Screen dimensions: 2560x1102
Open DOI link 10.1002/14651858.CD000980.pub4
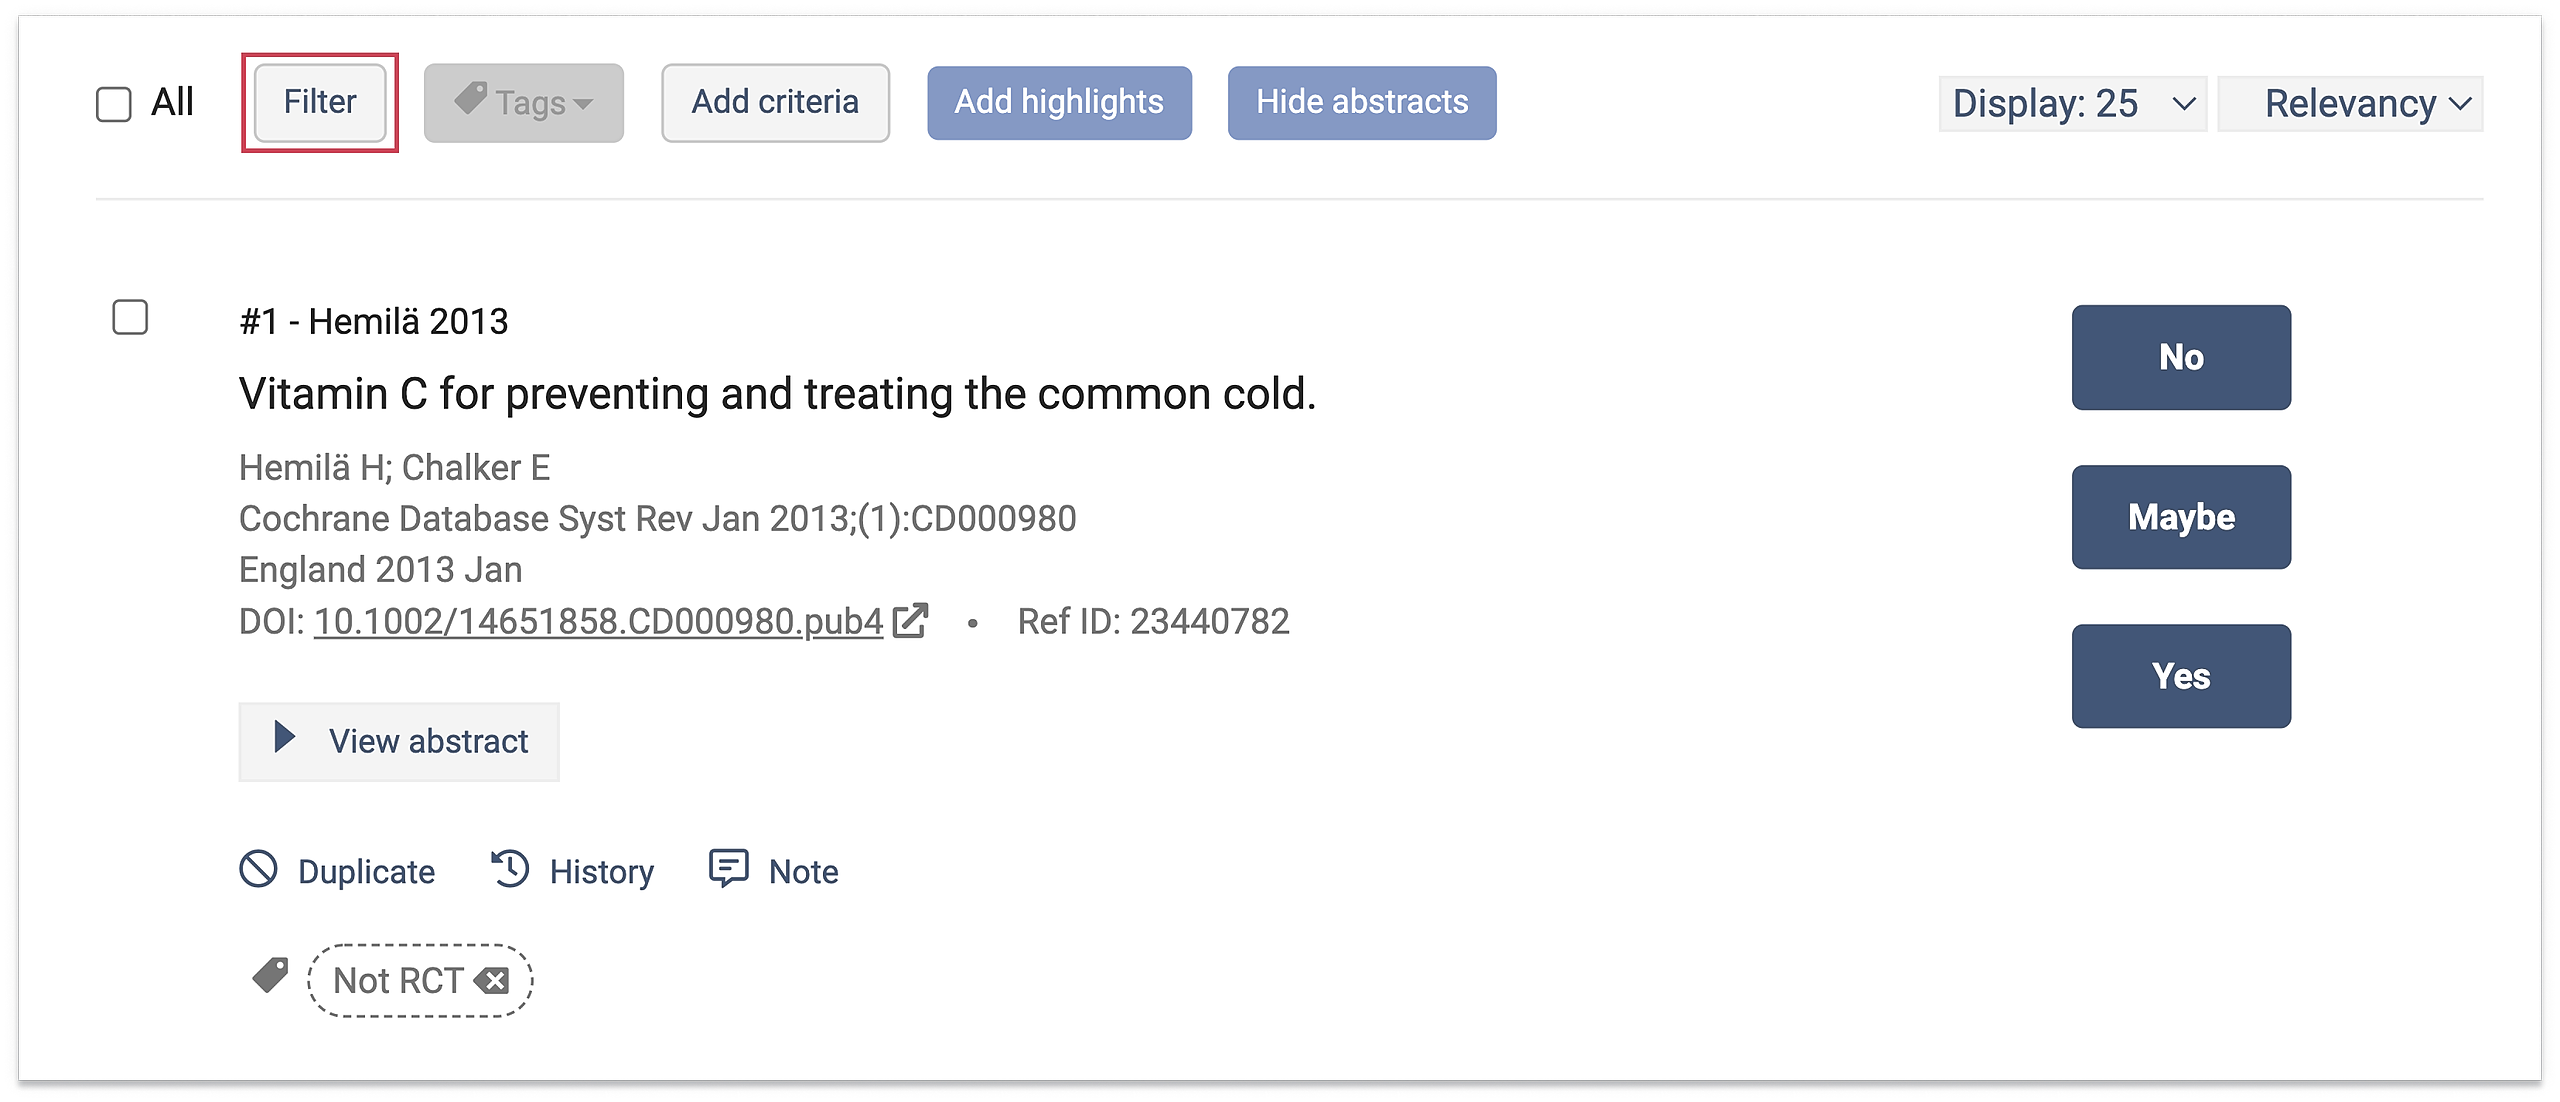click(x=598, y=621)
